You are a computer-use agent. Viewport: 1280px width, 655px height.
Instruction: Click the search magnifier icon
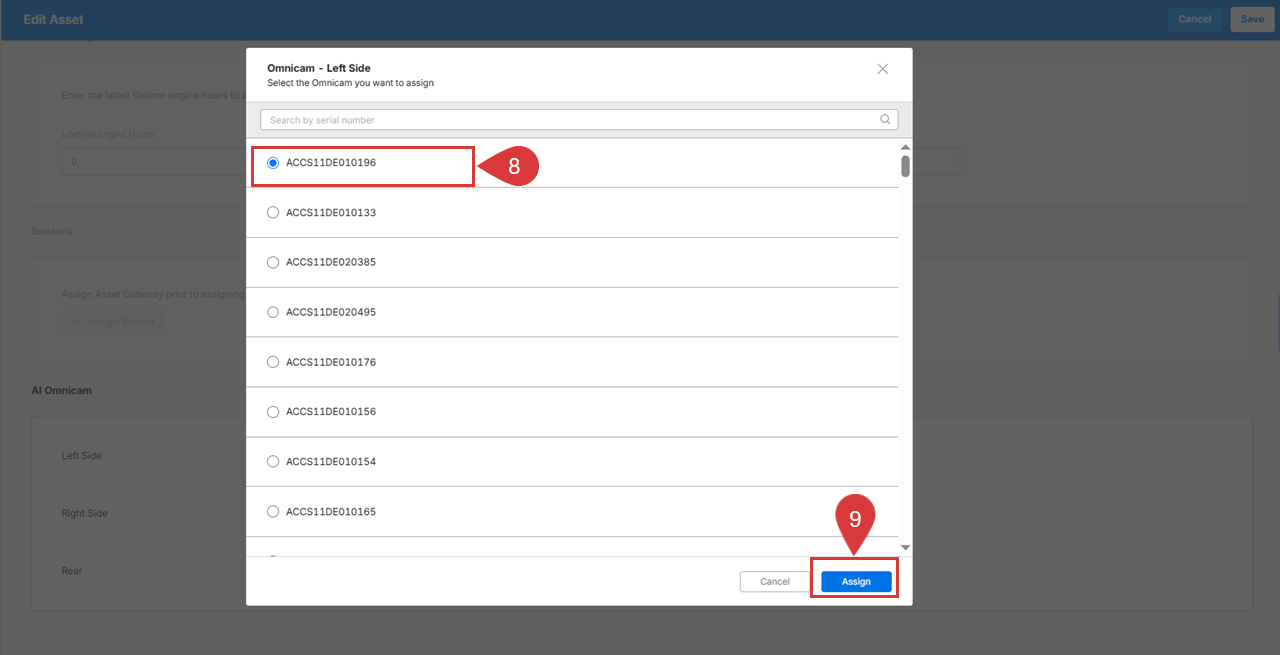click(x=885, y=119)
